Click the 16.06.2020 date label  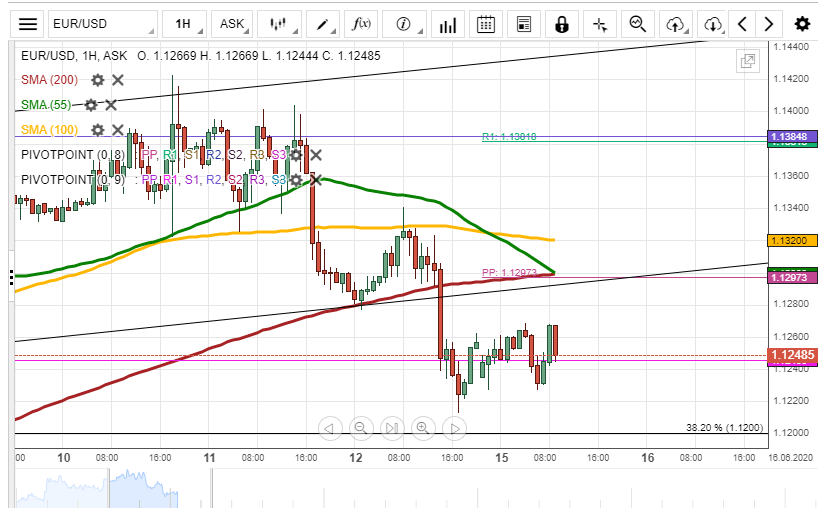tap(790, 458)
